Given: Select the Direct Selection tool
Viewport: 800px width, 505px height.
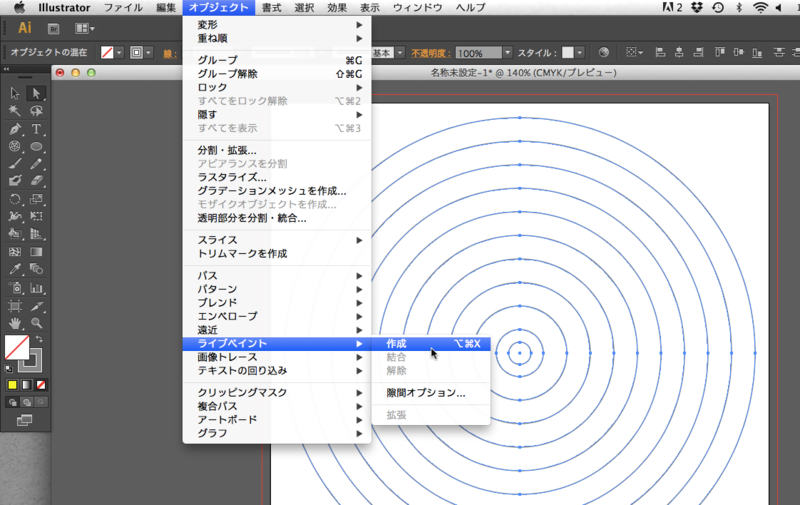Looking at the screenshot, I should [36, 93].
